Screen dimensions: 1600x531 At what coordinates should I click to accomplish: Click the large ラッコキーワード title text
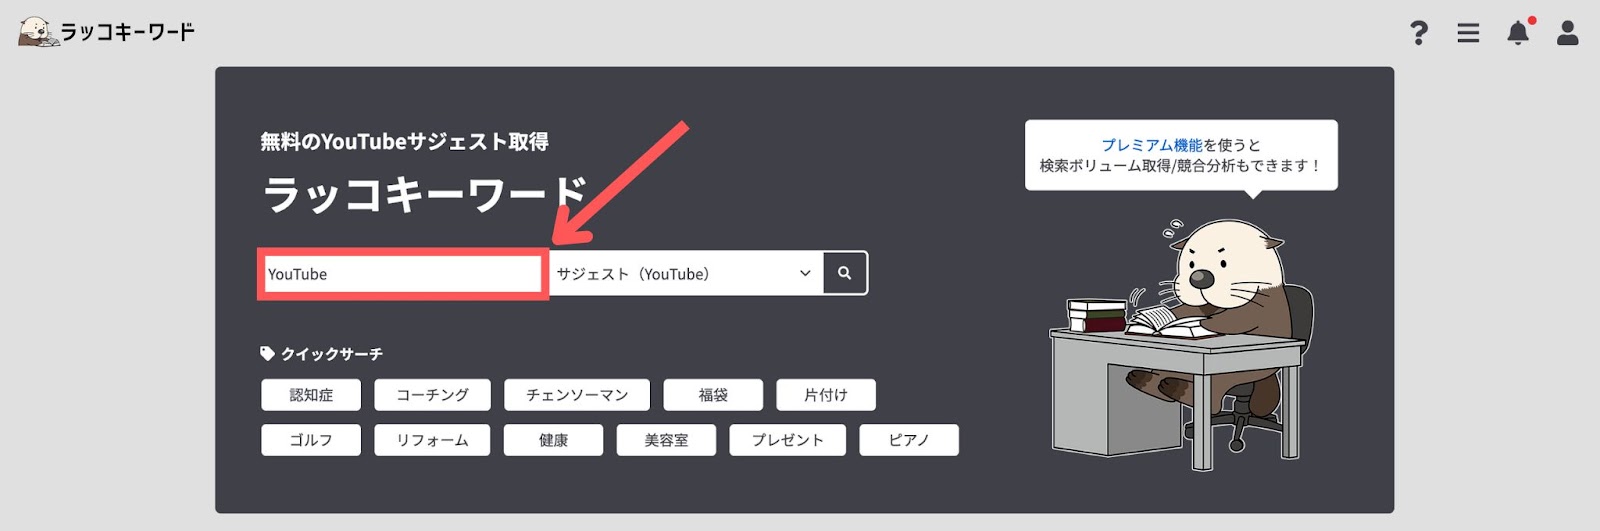[x=425, y=194]
